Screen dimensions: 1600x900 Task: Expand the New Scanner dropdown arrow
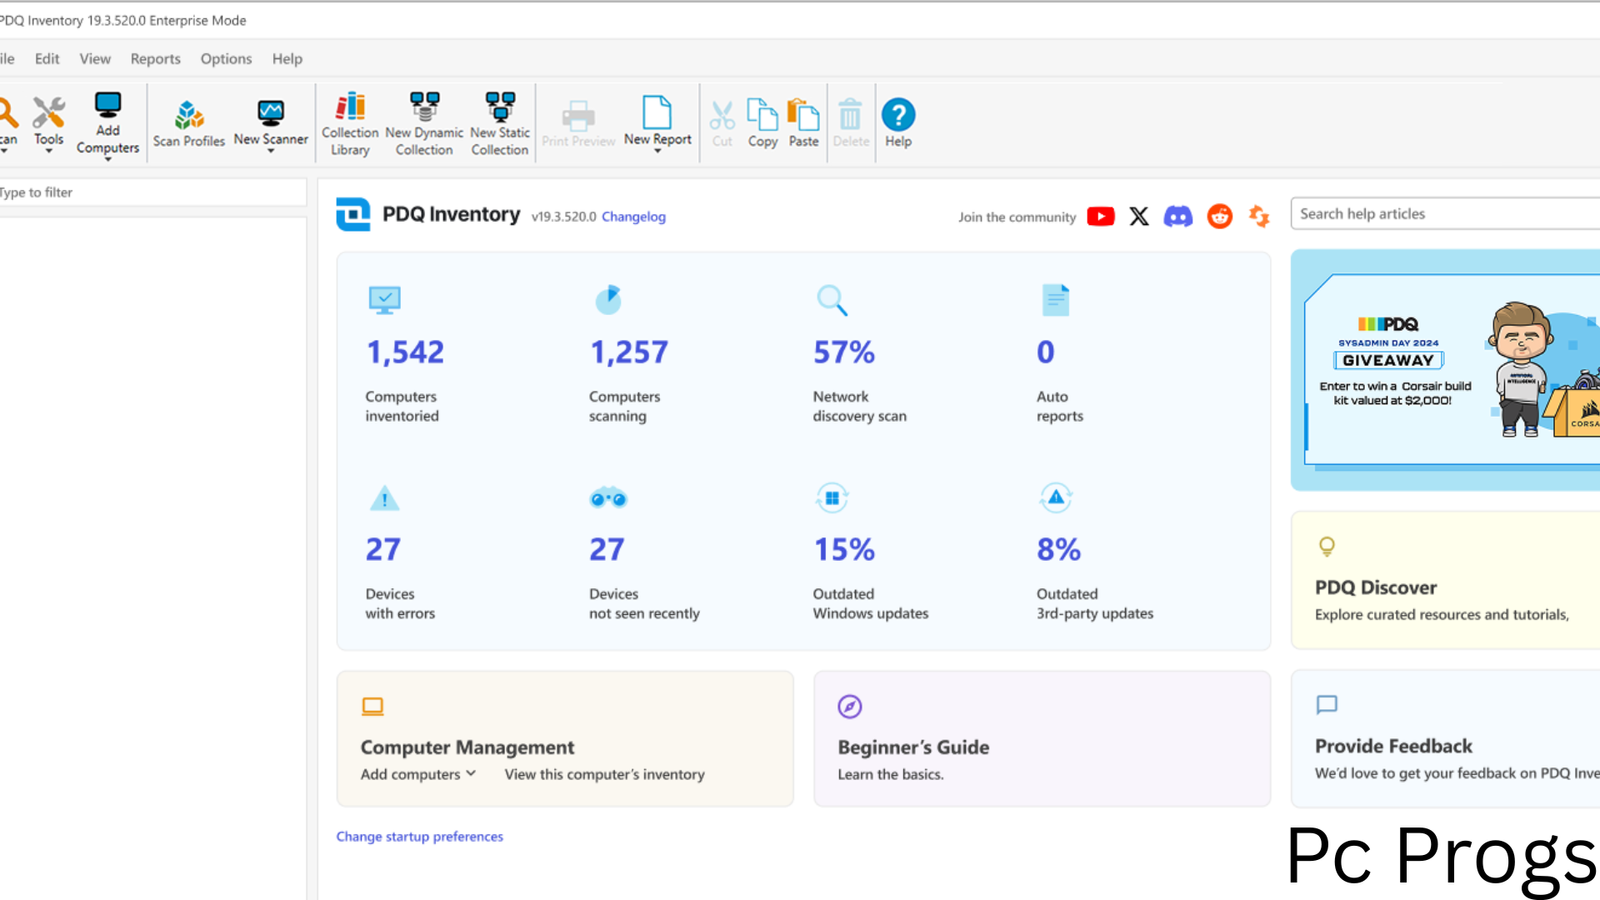(x=270, y=152)
